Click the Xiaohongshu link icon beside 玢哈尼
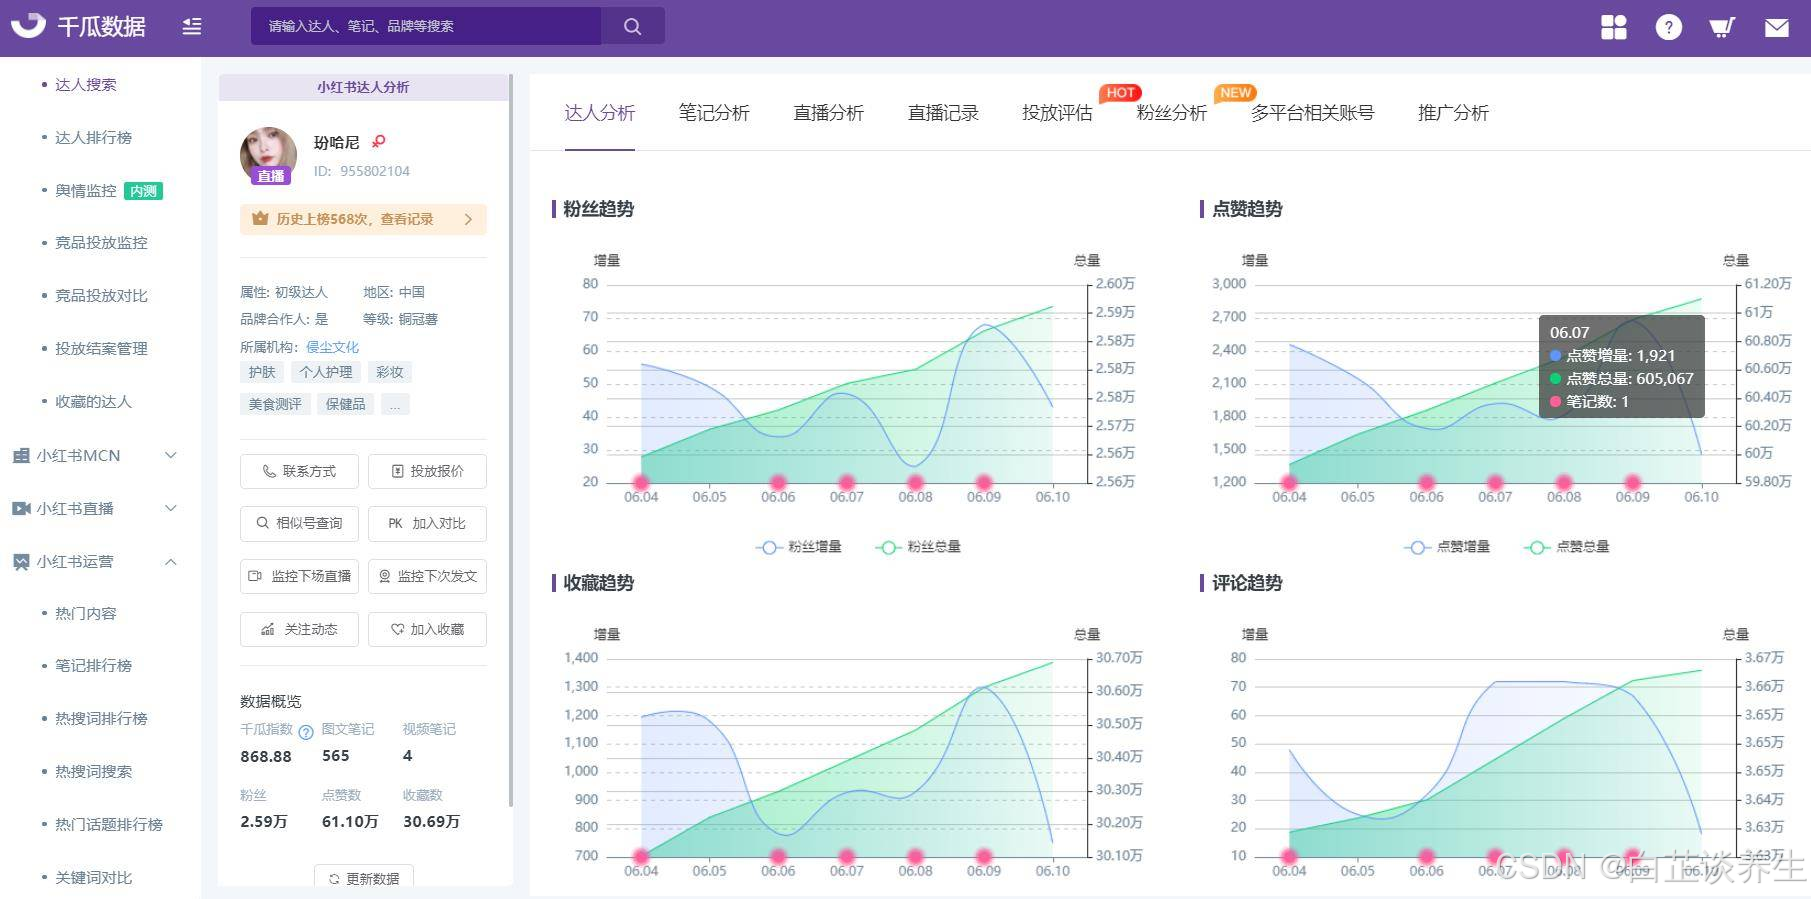 point(378,142)
